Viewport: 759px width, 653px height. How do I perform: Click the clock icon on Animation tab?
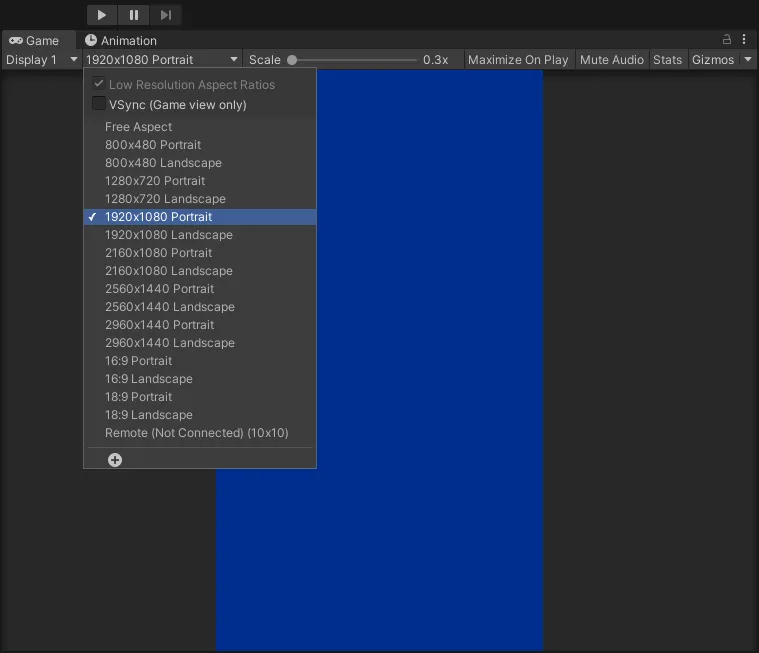pos(91,41)
